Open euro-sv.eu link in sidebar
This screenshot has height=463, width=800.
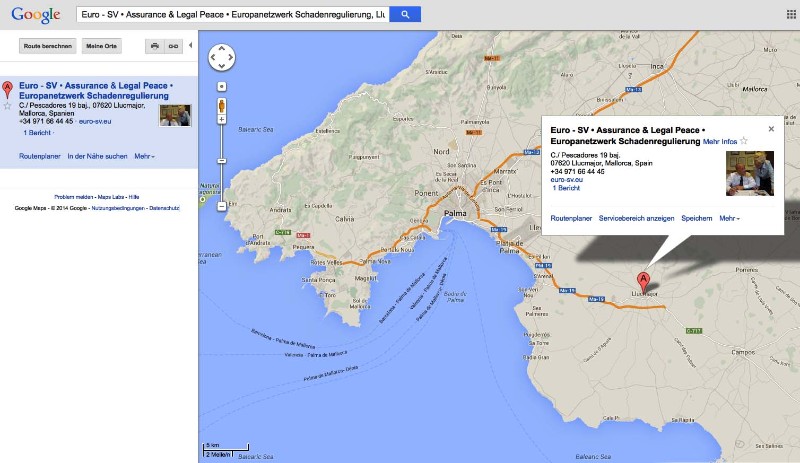click(95, 121)
